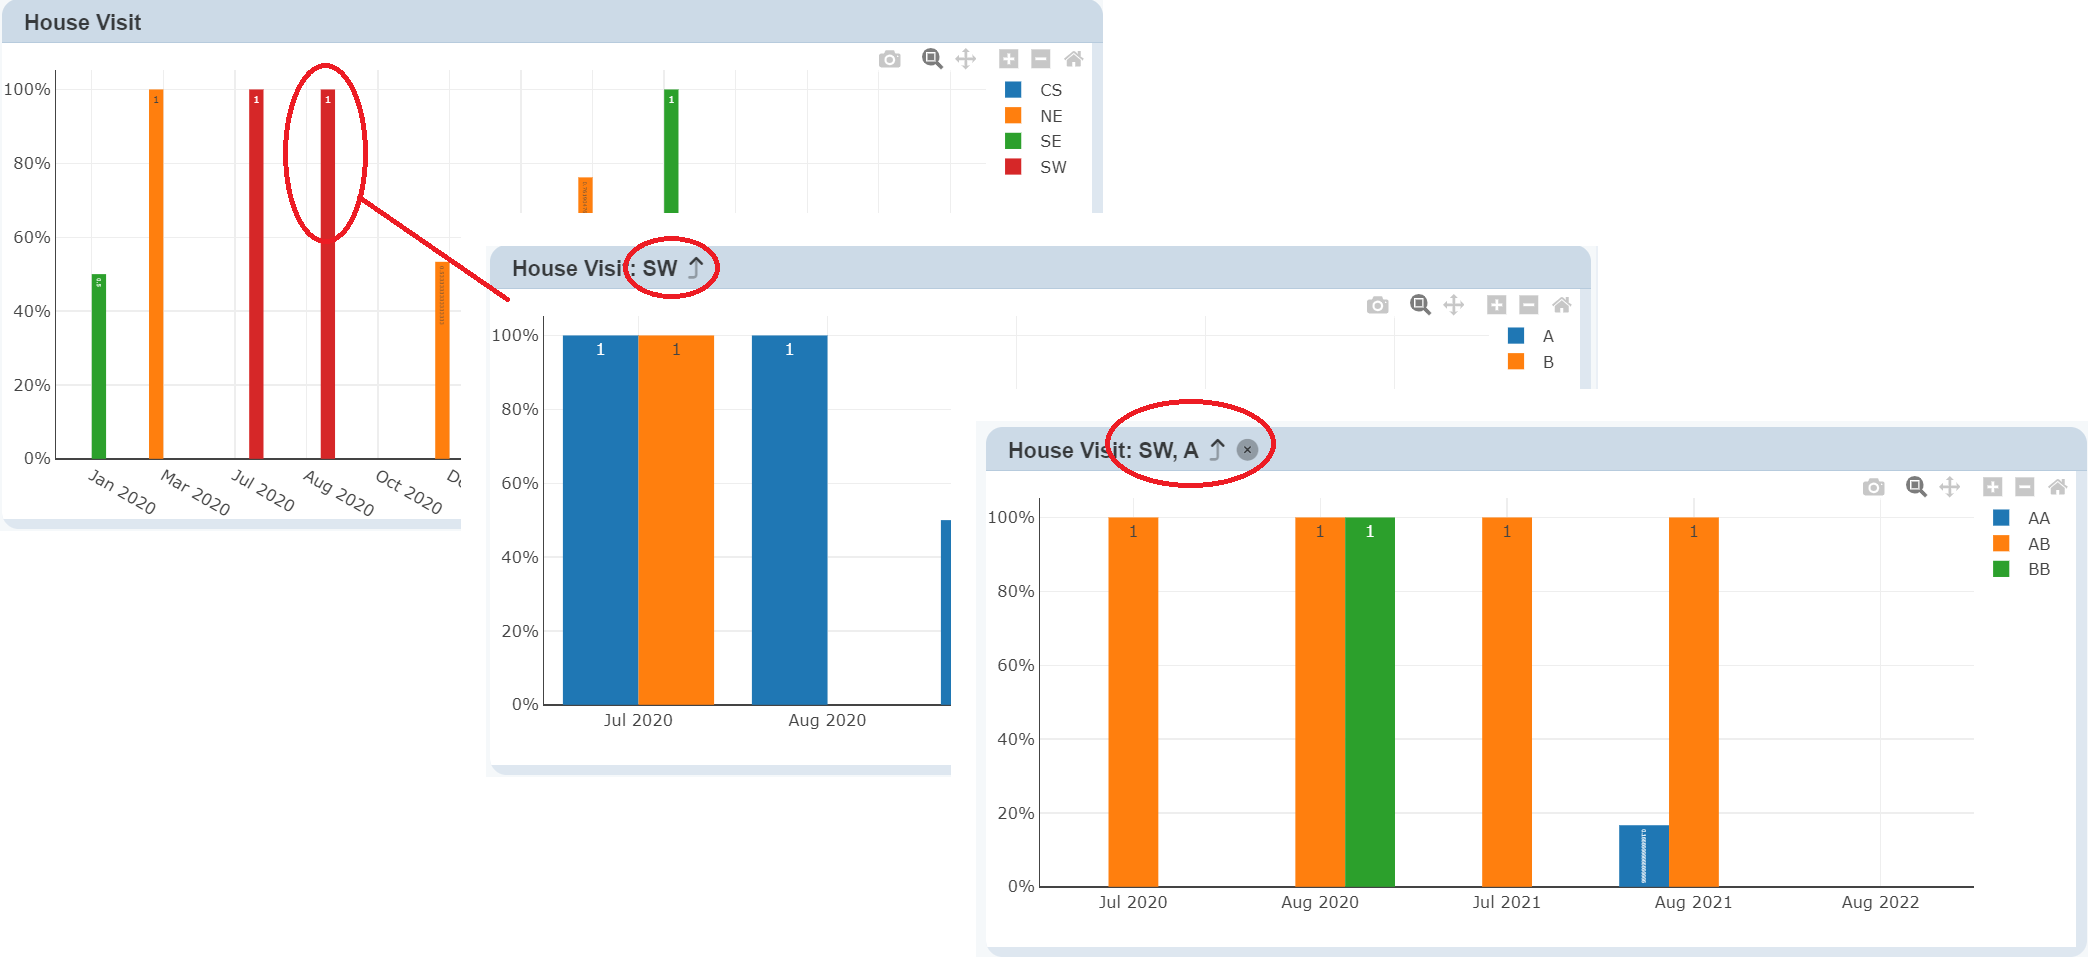The image size is (2088, 958).
Task: Close the House Visit: SW, A drill-down with the x button
Action: (x=1247, y=450)
